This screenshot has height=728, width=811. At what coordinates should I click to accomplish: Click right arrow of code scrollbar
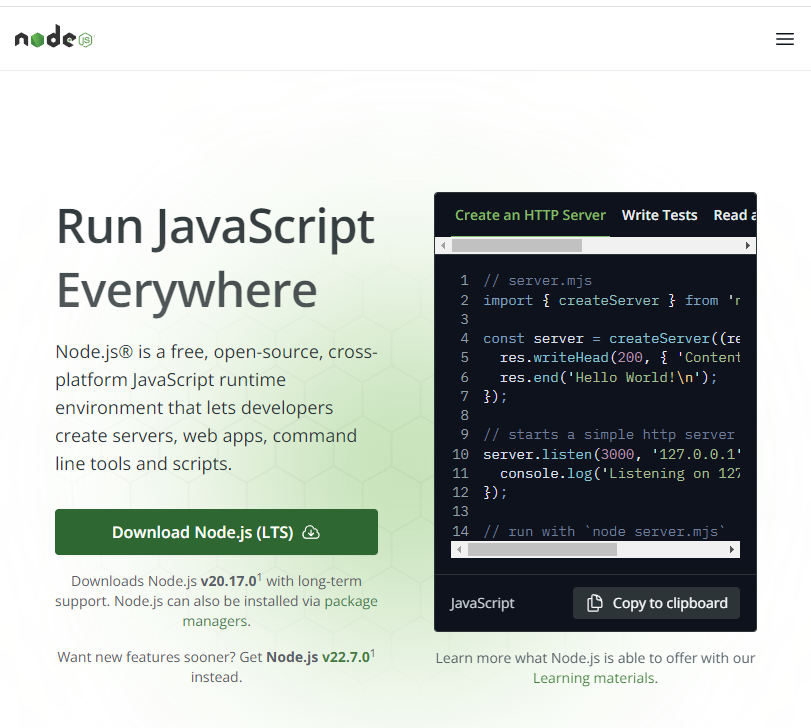point(731,550)
